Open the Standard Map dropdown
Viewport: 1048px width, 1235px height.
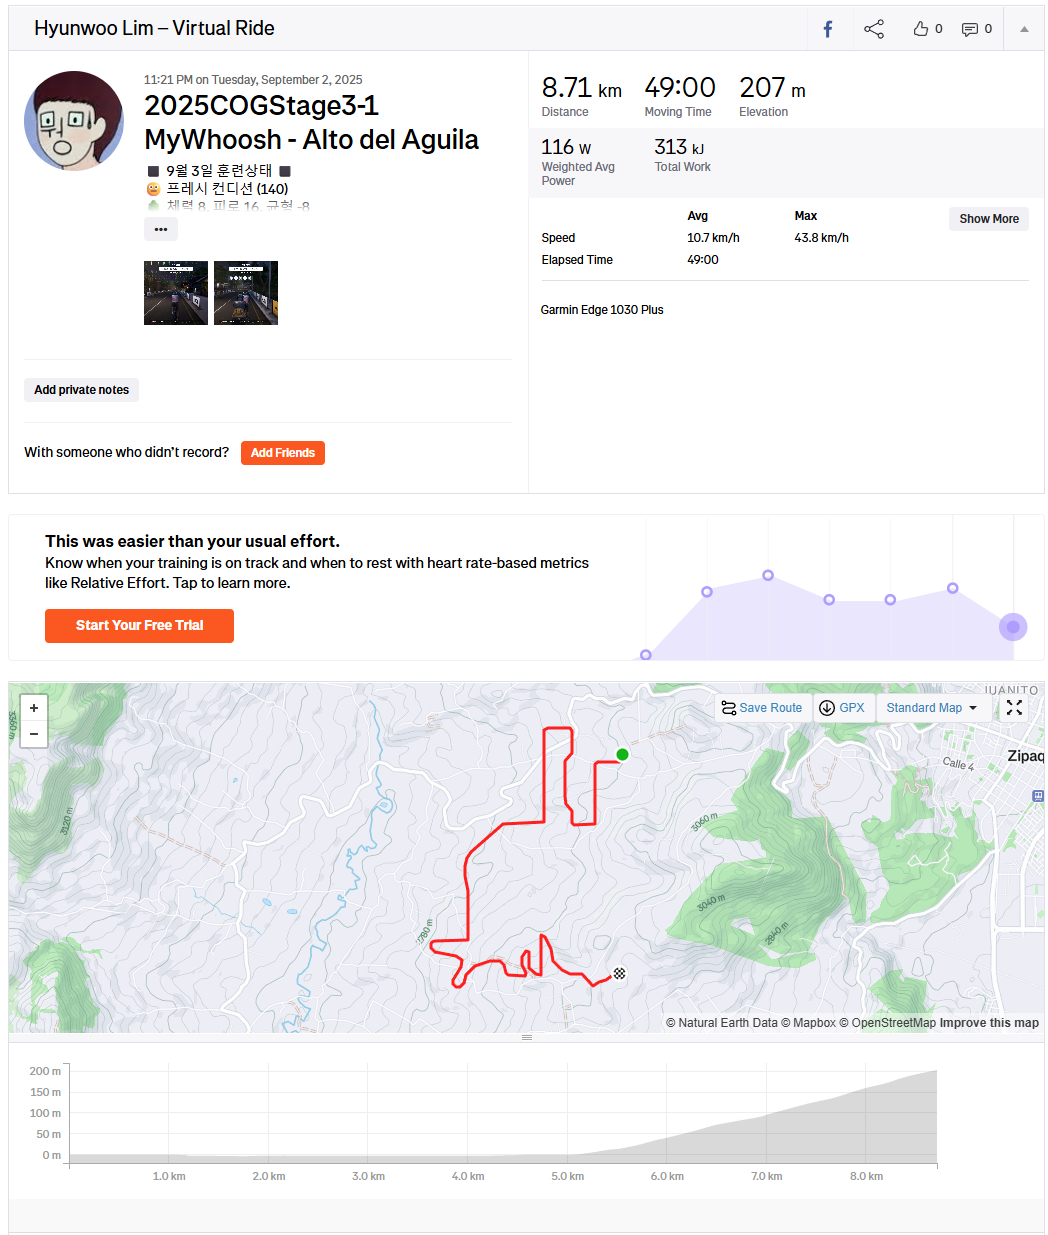tap(931, 708)
